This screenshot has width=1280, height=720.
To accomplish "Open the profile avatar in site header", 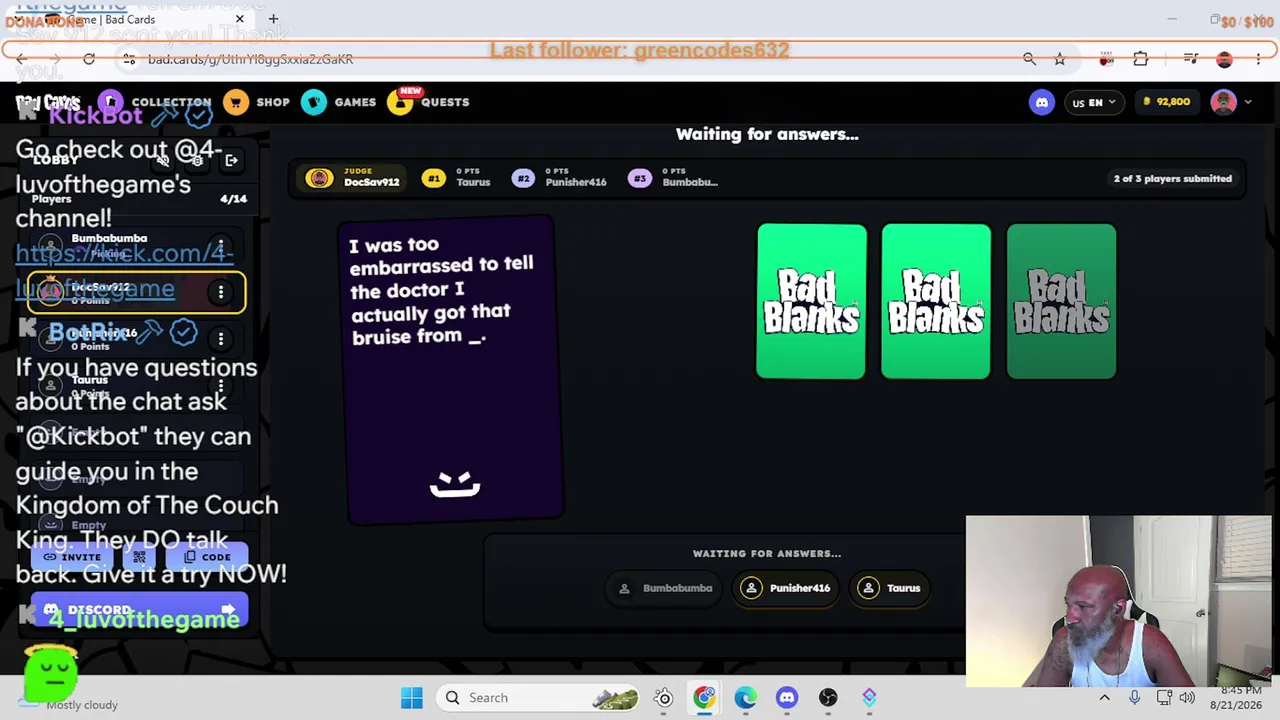I will pyautogui.click(x=1223, y=102).
